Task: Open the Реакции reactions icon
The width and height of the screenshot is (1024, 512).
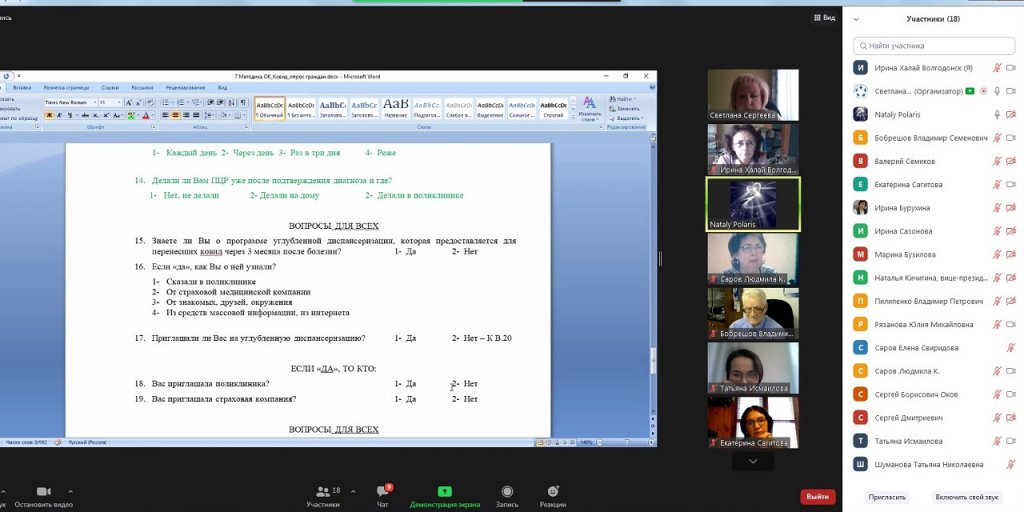Action: click(x=553, y=492)
